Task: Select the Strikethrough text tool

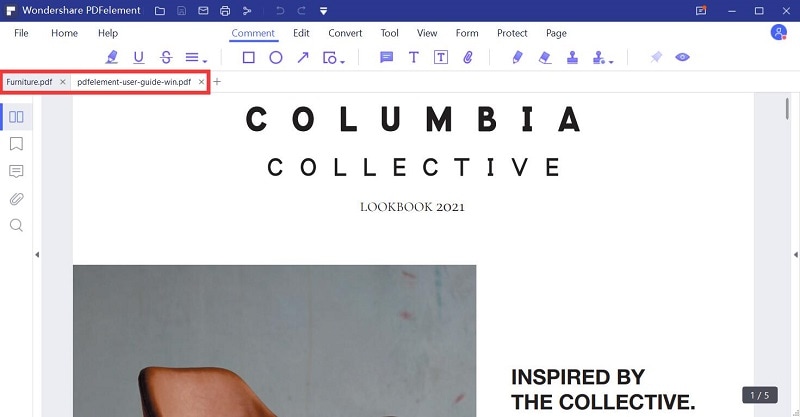Action: (166, 57)
